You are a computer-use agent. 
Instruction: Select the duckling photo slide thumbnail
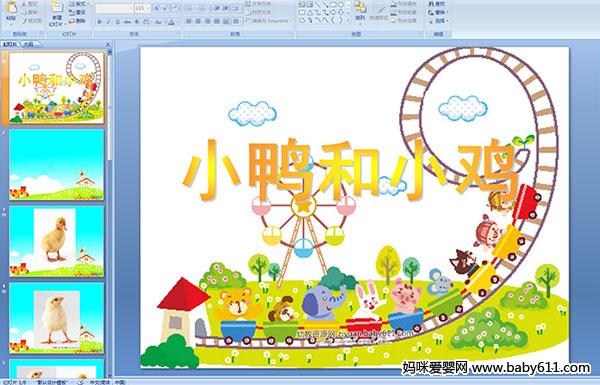pos(56,241)
